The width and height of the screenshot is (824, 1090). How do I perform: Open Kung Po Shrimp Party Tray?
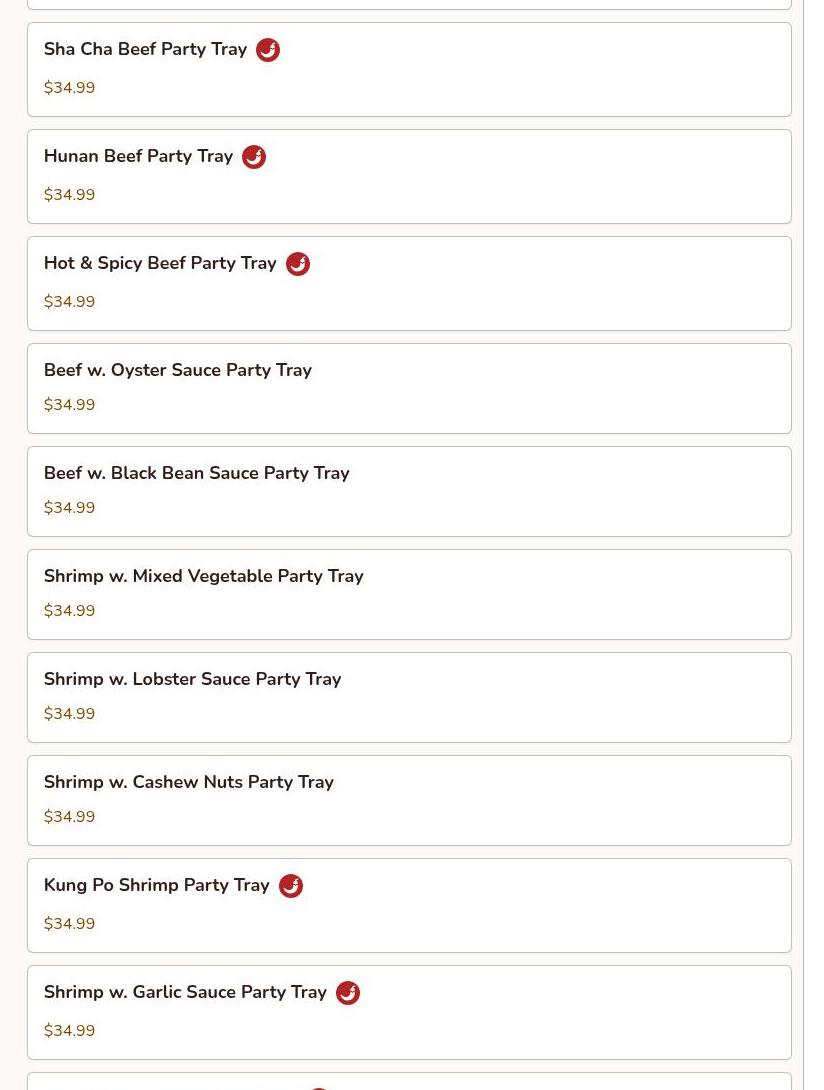click(157, 886)
